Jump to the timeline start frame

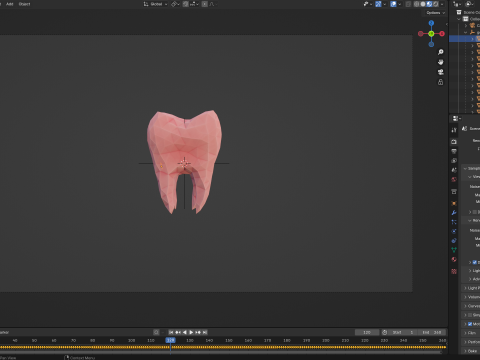pyautogui.click(x=171, y=332)
